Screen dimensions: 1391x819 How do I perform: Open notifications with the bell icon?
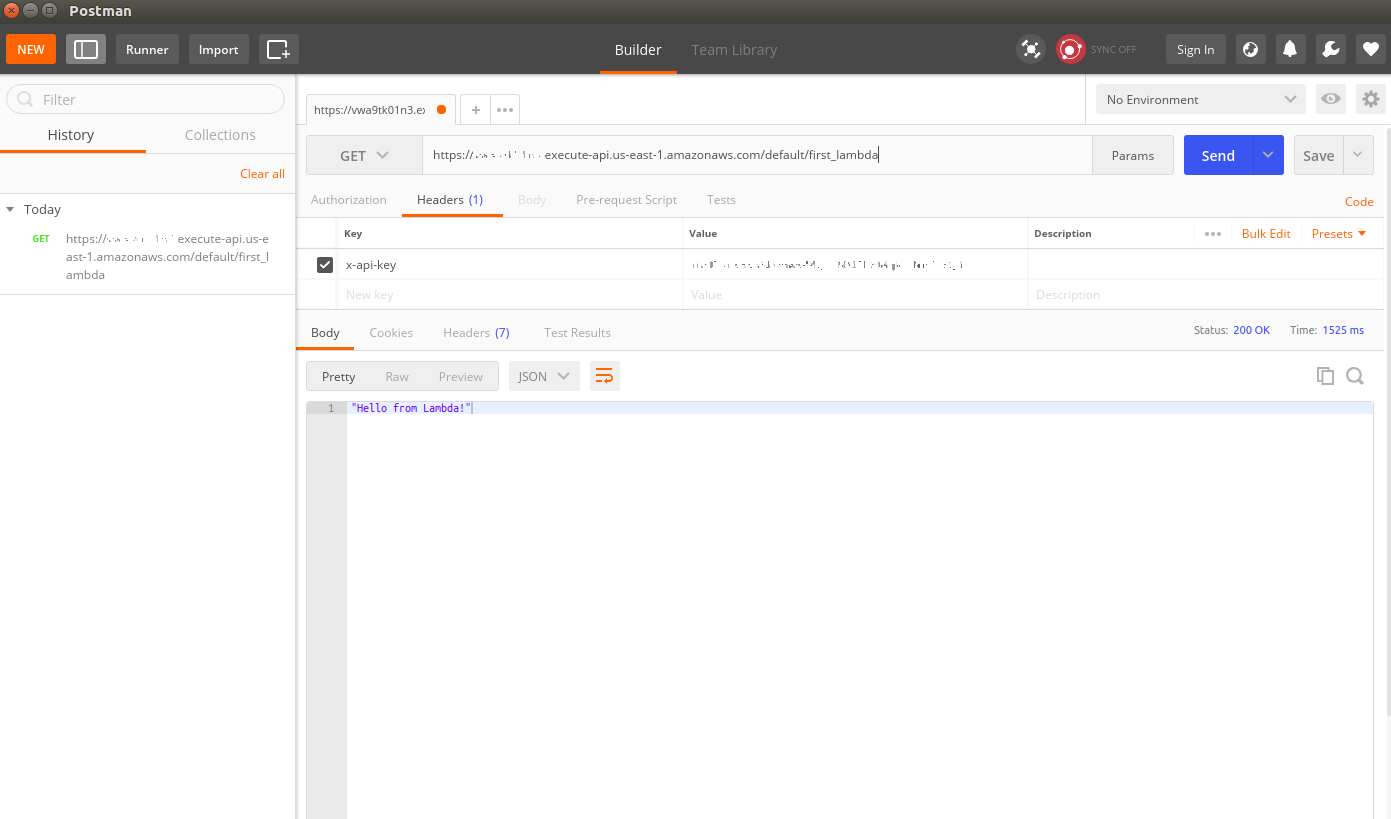[x=1290, y=48]
